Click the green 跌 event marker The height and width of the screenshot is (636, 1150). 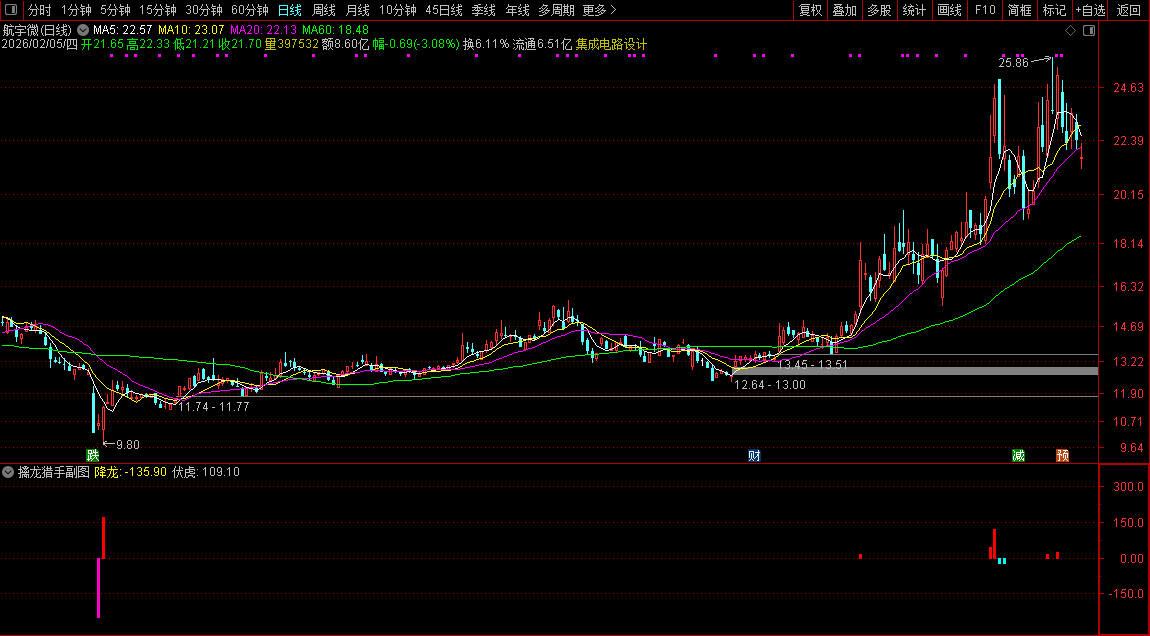click(x=93, y=455)
